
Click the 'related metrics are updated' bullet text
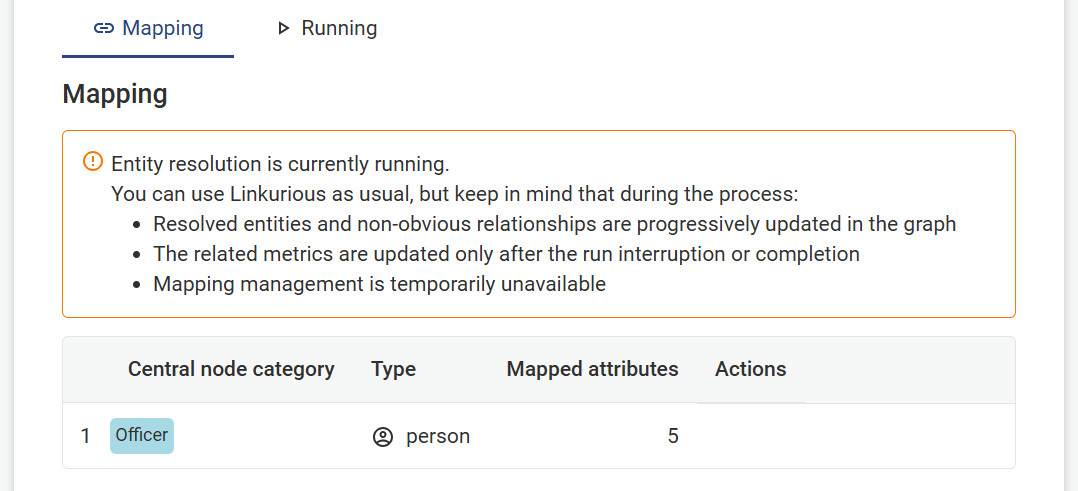click(x=507, y=254)
